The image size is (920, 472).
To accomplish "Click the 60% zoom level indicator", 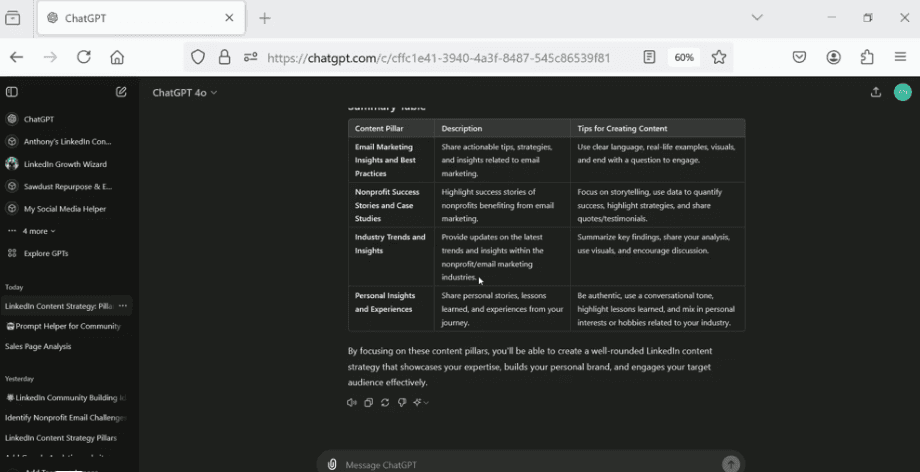I will click(684, 57).
